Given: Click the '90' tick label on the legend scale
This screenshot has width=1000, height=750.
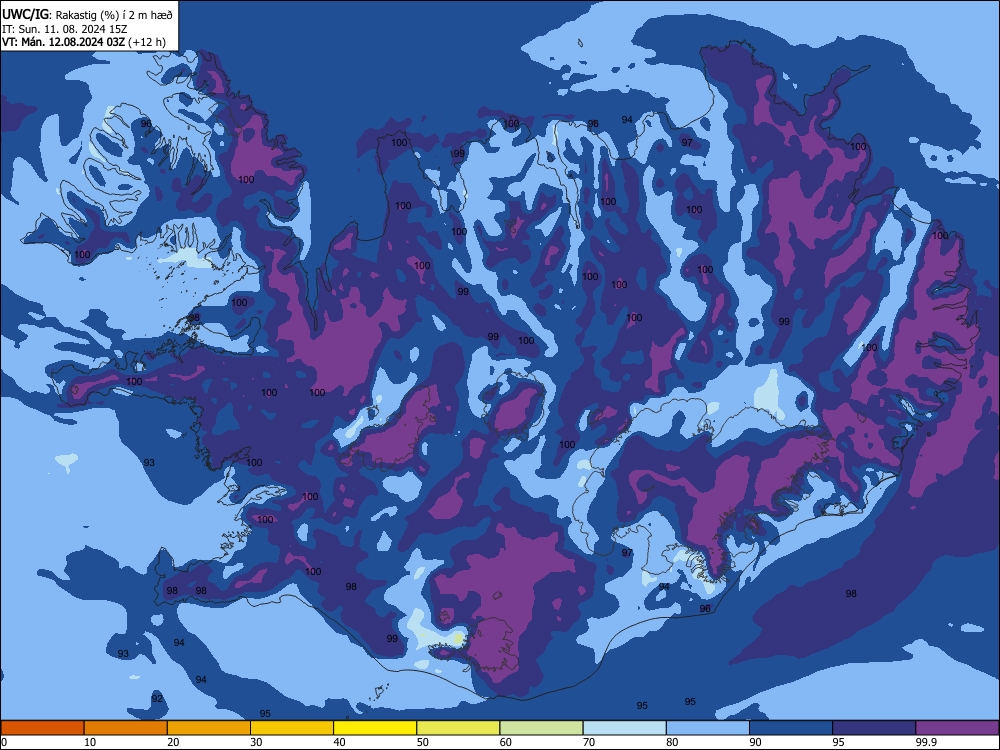Looking at the screenshot, I should 755,742.
